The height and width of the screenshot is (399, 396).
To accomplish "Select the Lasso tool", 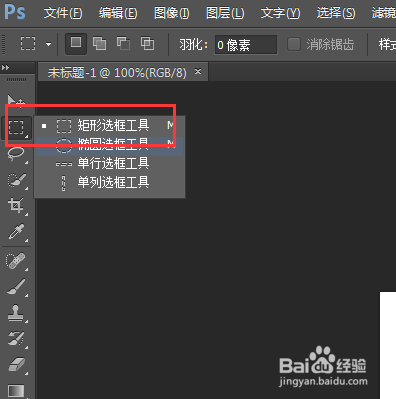I will [16, 154].
